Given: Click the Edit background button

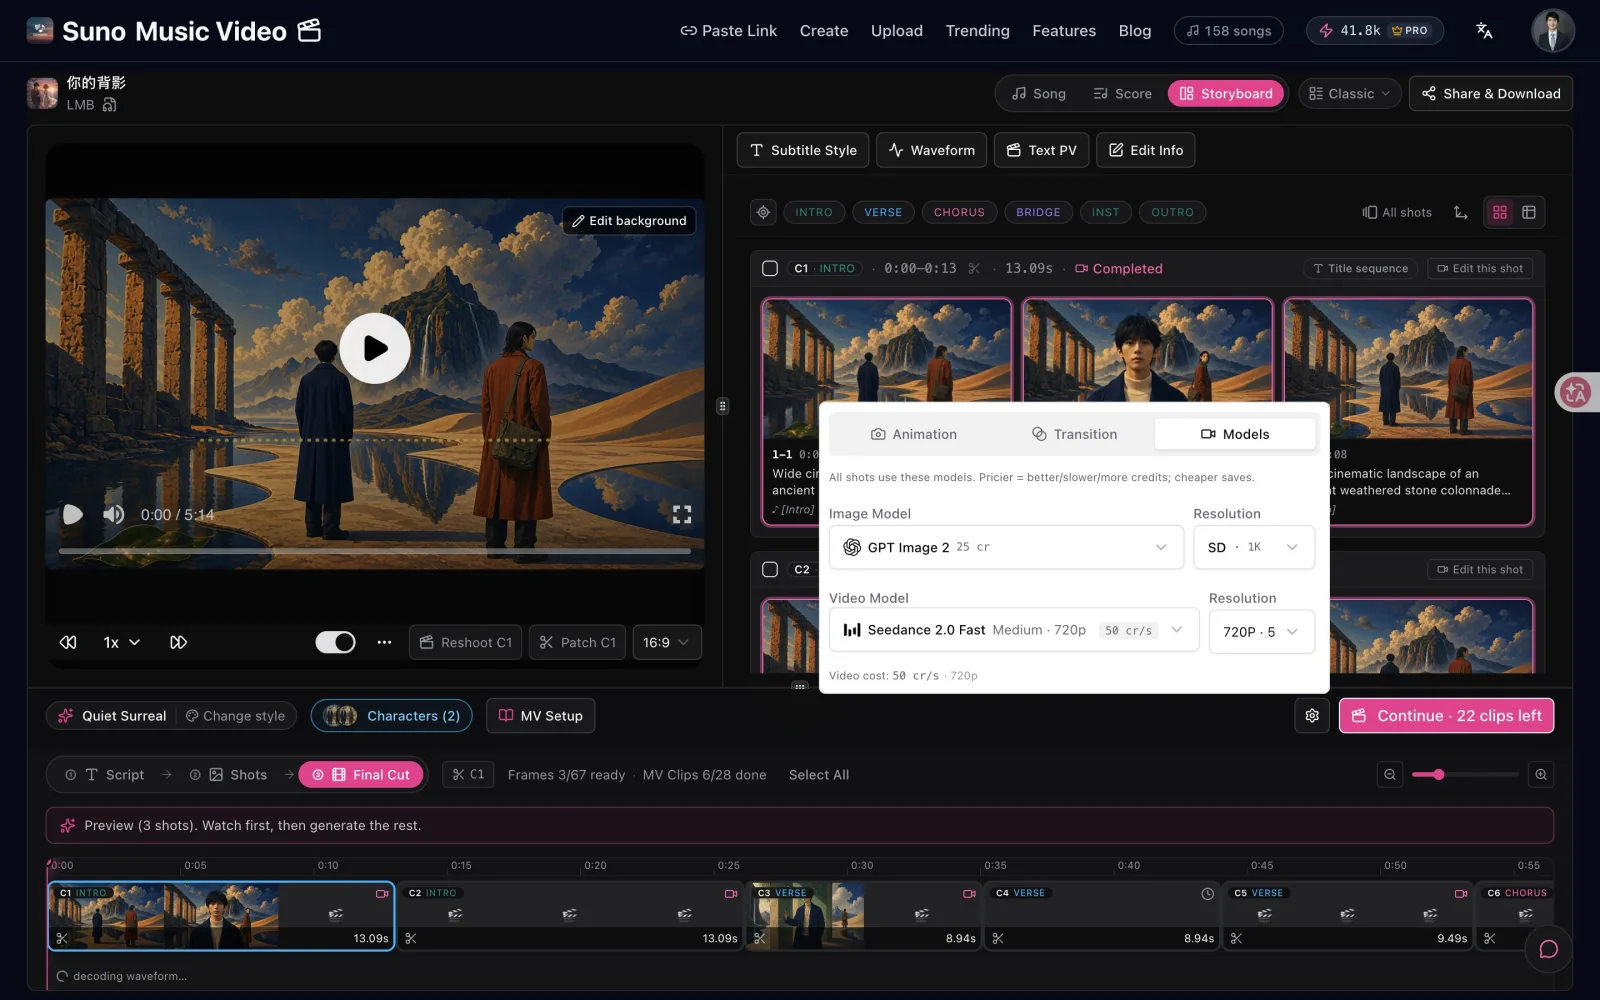Looking at the screenshot, I should click(x=629, y=220).
